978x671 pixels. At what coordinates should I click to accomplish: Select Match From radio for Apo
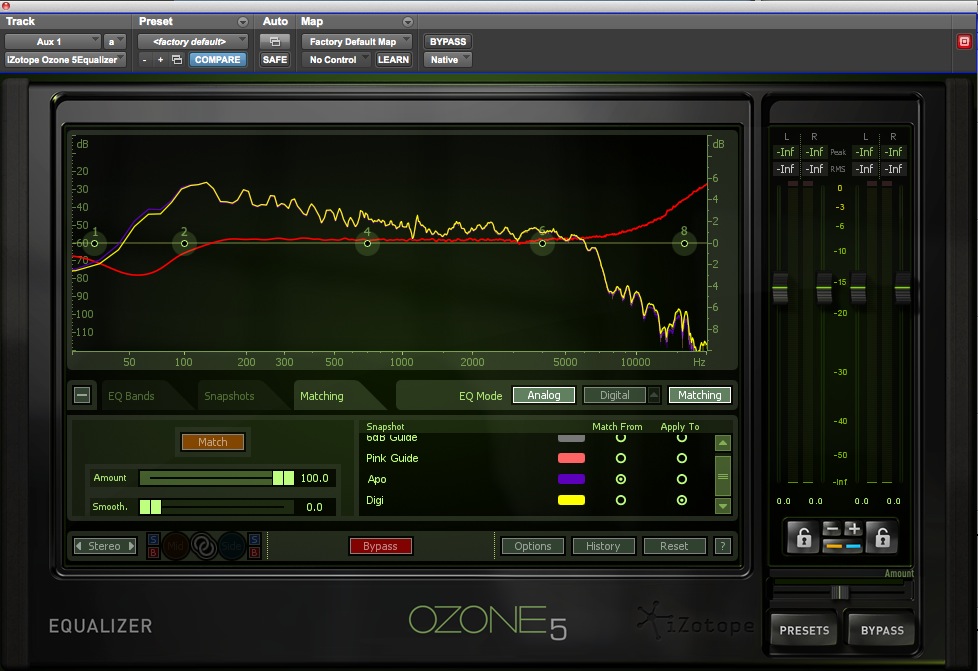click(x=621, y=479)
